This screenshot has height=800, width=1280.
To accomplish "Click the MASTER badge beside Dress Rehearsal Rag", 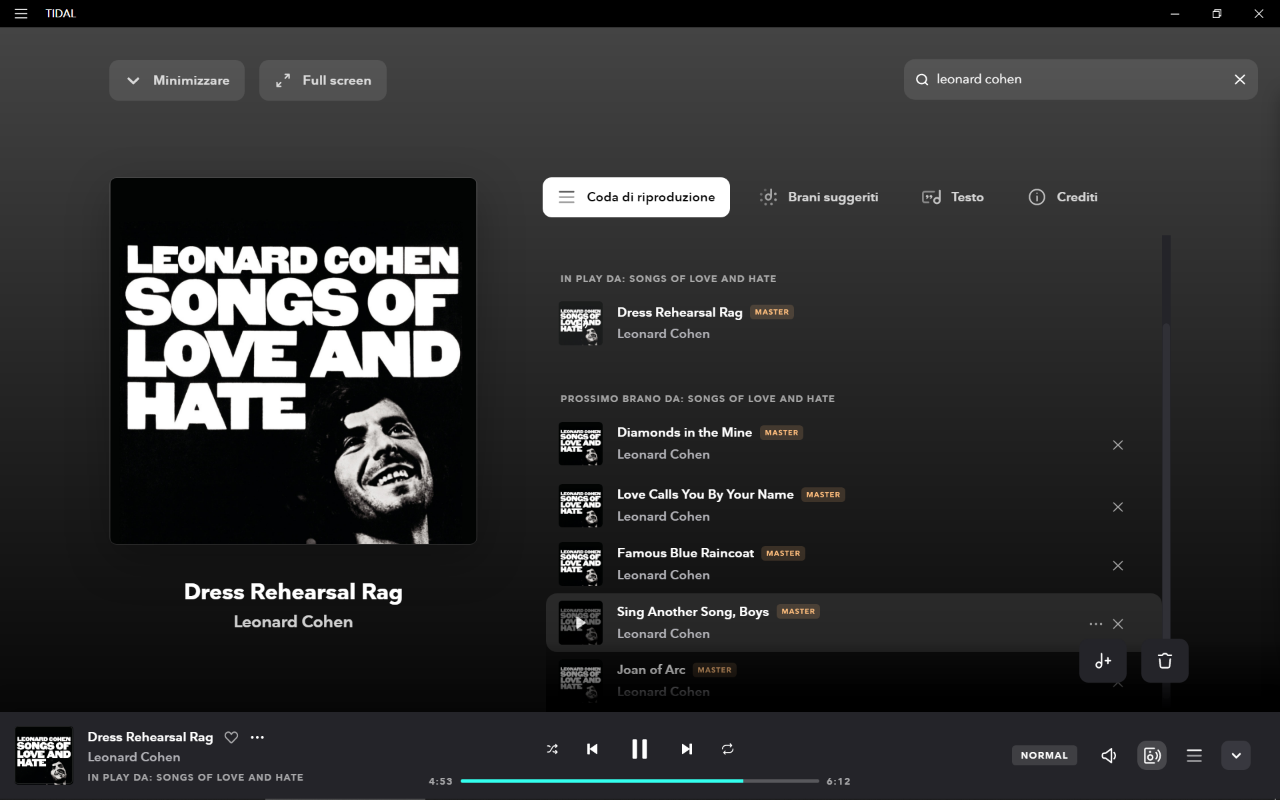I will tap(772, 312).
